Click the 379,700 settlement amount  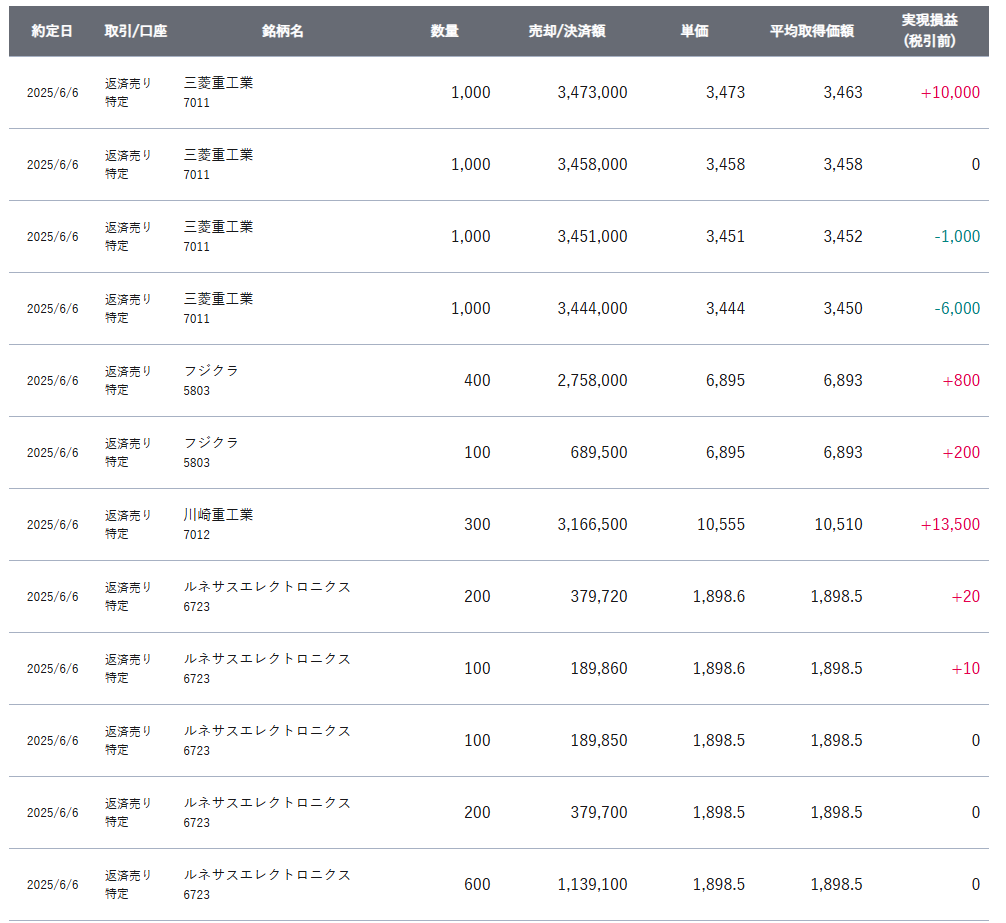(599, 812)
